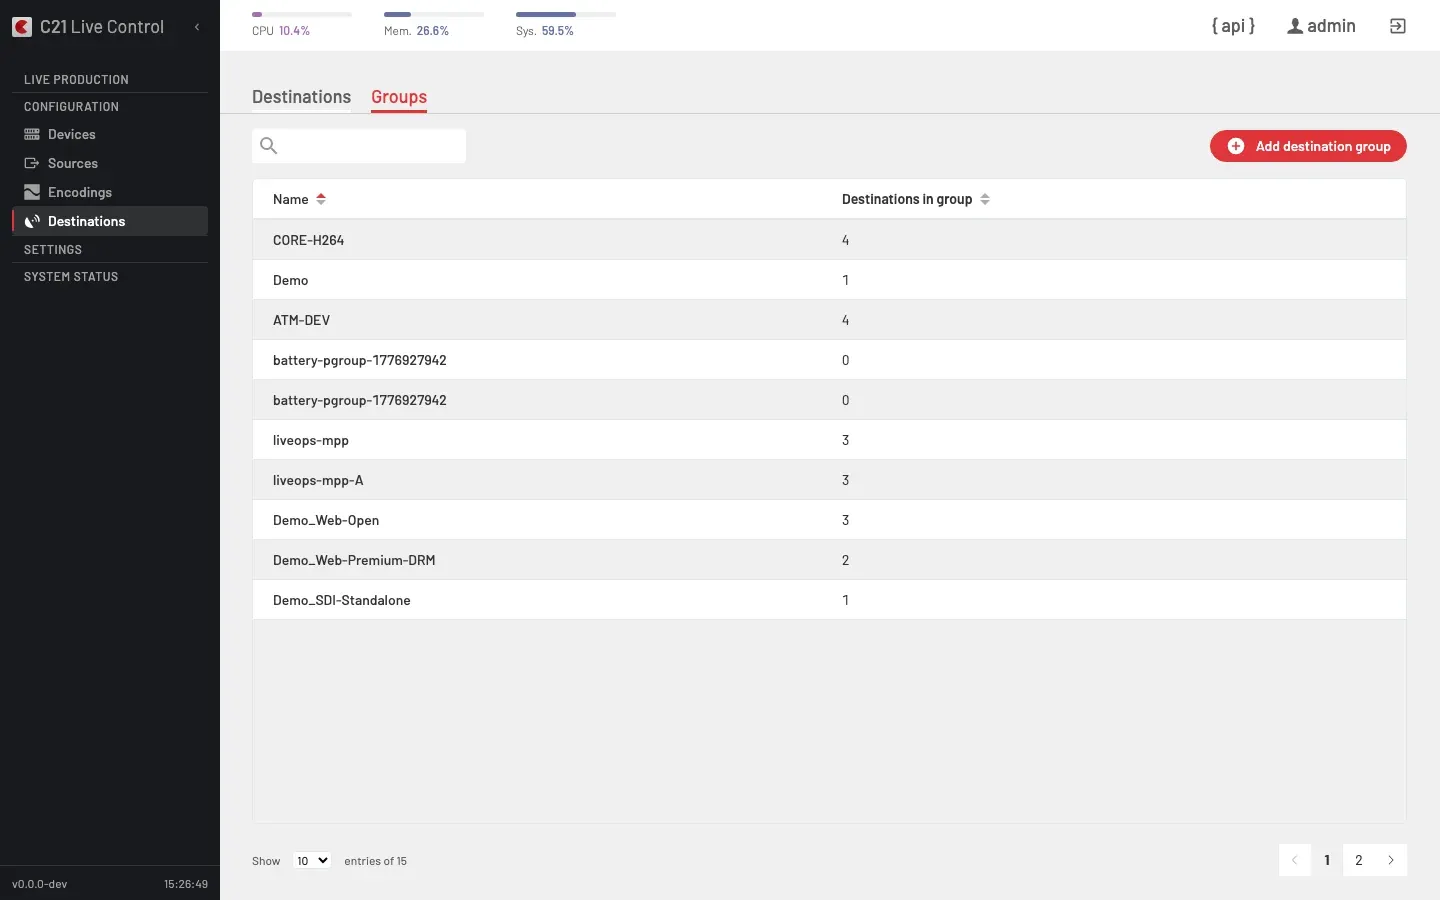The width and height of the screenshot is (1440, 900).
Task: Click destination count 2 for Demo_Web-Premium-DRM
Action: click(845, 560)
